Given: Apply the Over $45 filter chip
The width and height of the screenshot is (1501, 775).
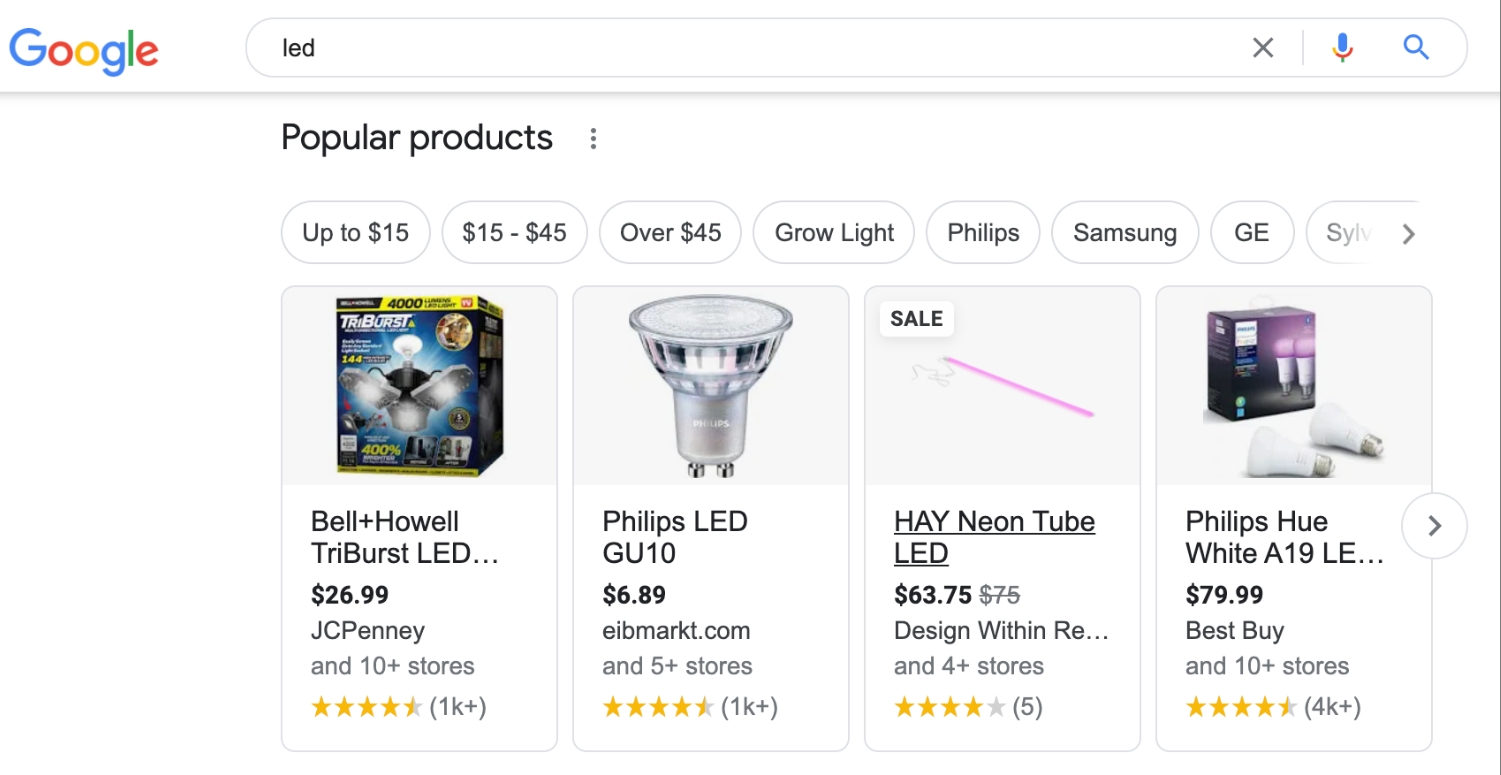Looking at the screenshot, I should (x=670, y=233).
